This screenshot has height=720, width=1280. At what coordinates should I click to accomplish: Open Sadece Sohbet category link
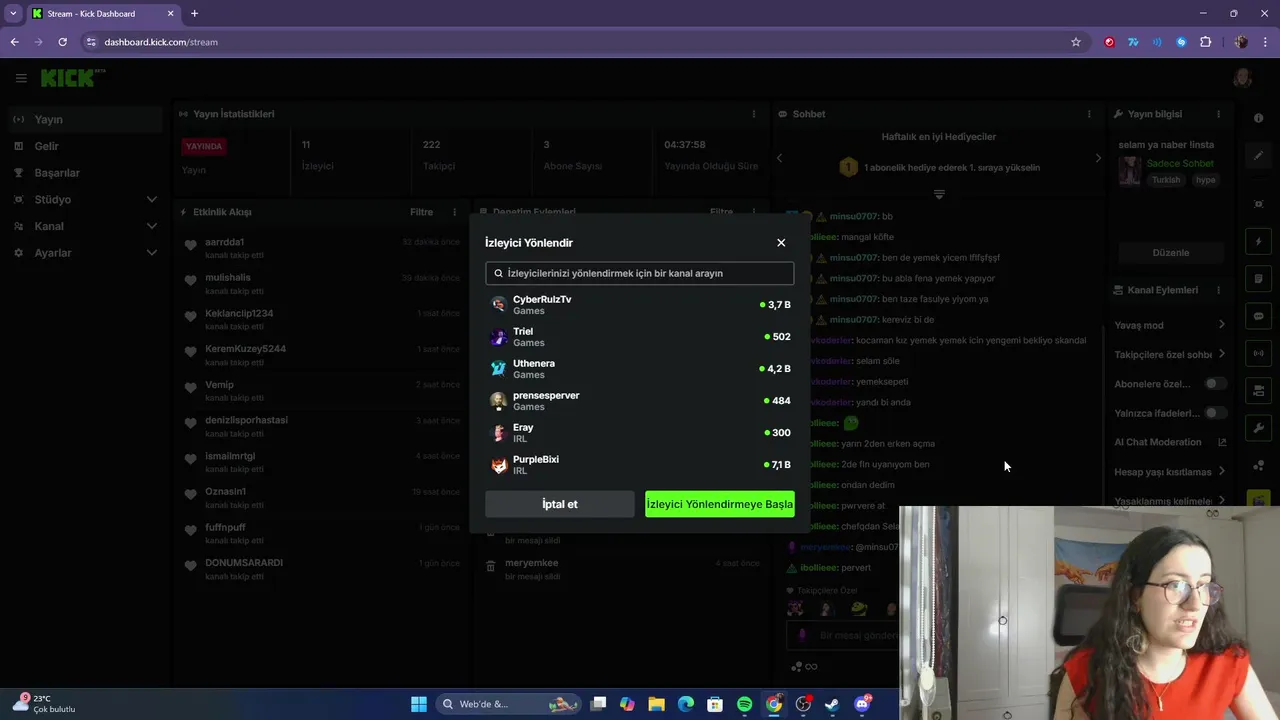[x=1180, y=163]
